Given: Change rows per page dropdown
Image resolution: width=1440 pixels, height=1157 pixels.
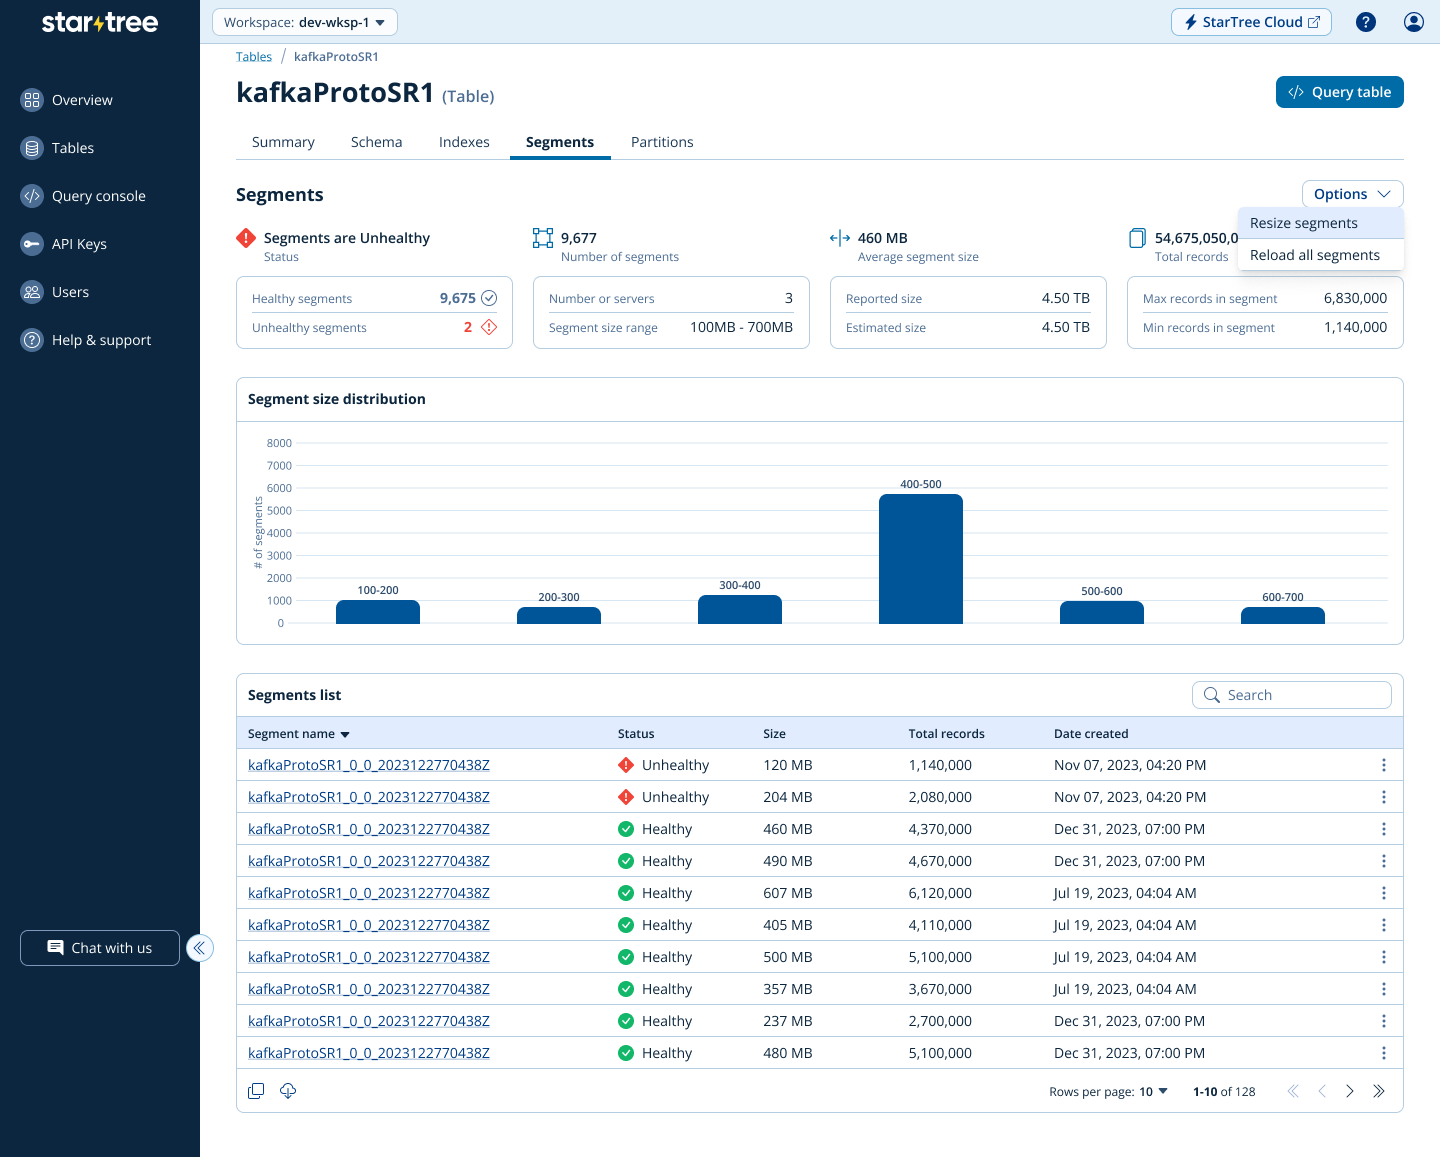Looking at the screenshot, I should [x=1153, y=1092].
